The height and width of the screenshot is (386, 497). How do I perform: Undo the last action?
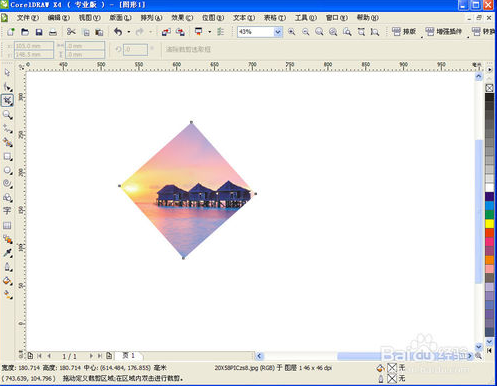coord(118,32)
